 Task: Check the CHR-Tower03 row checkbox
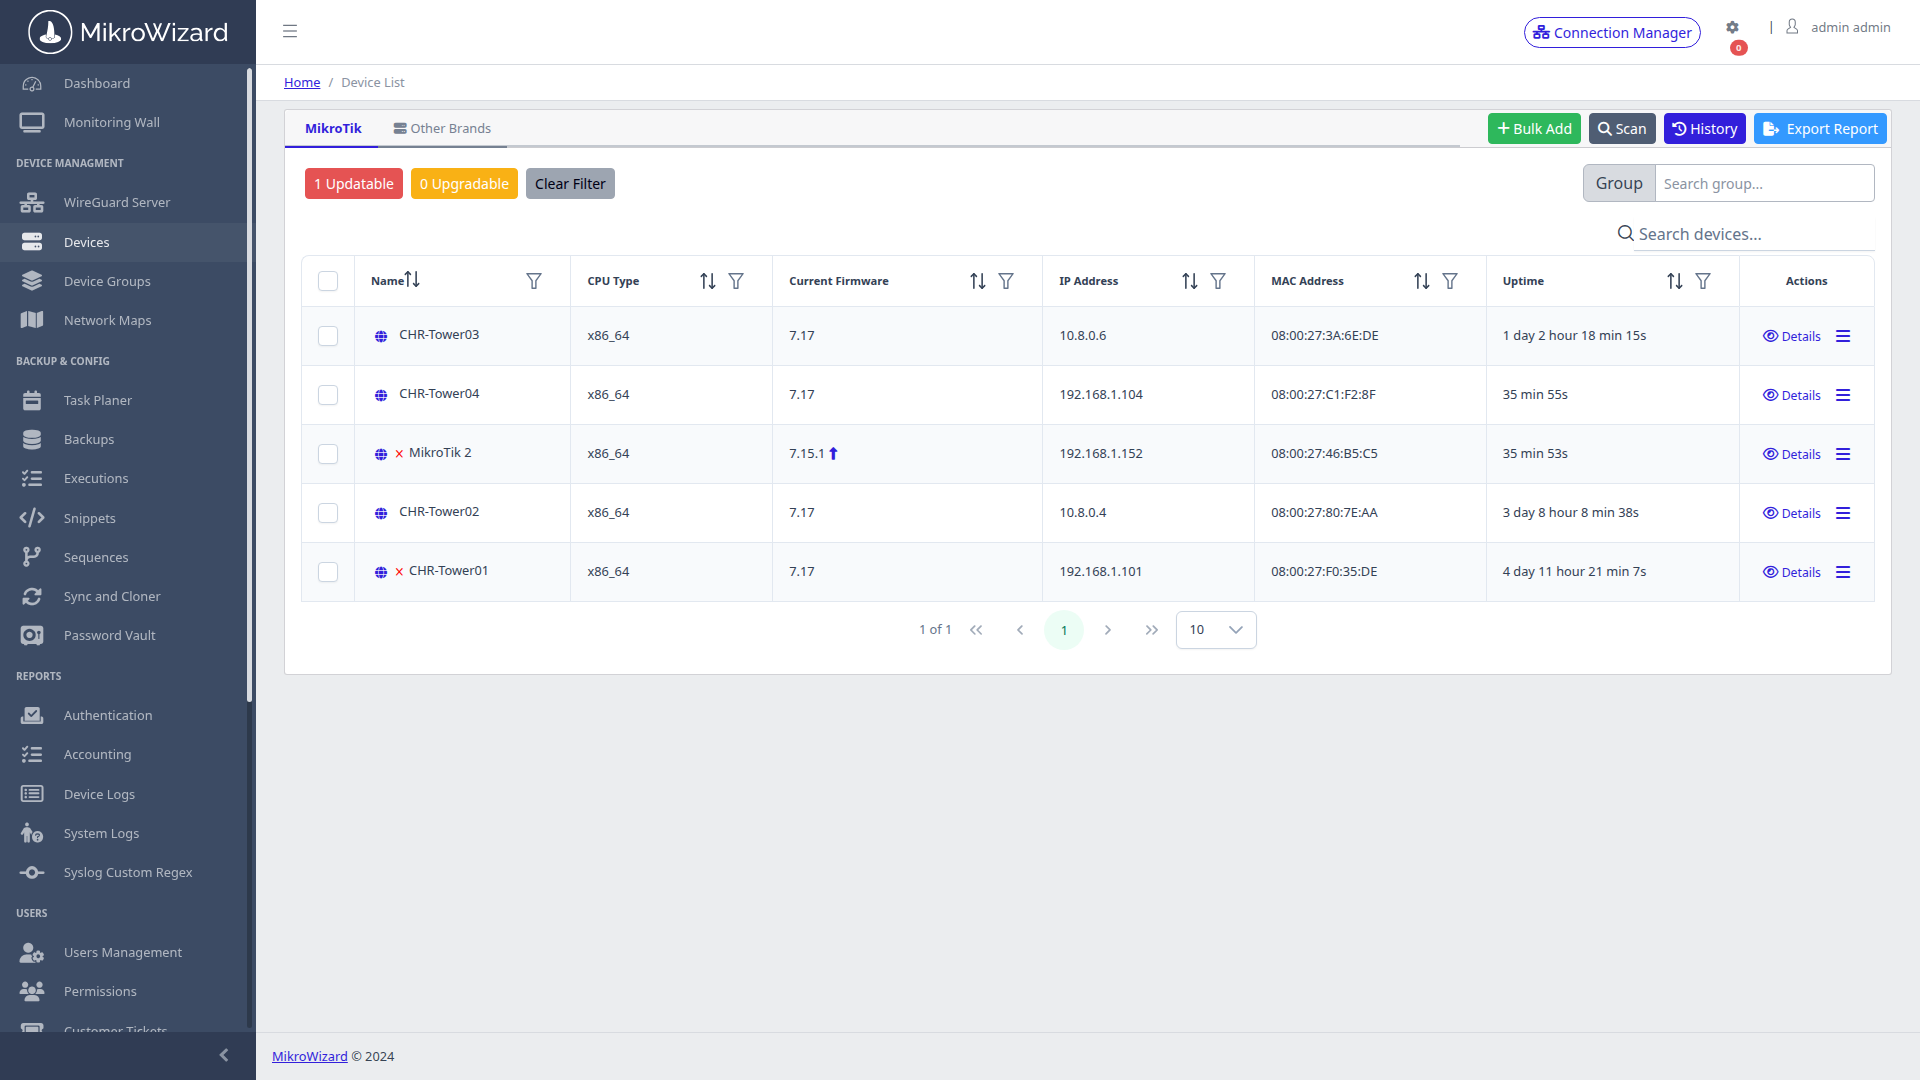pos(328,336)
